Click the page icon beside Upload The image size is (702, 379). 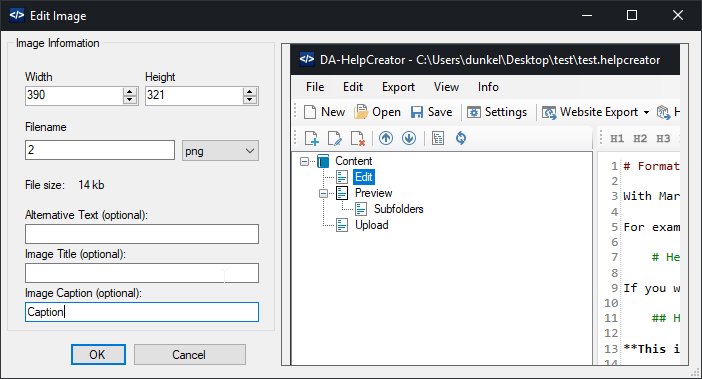coord(342,225)
